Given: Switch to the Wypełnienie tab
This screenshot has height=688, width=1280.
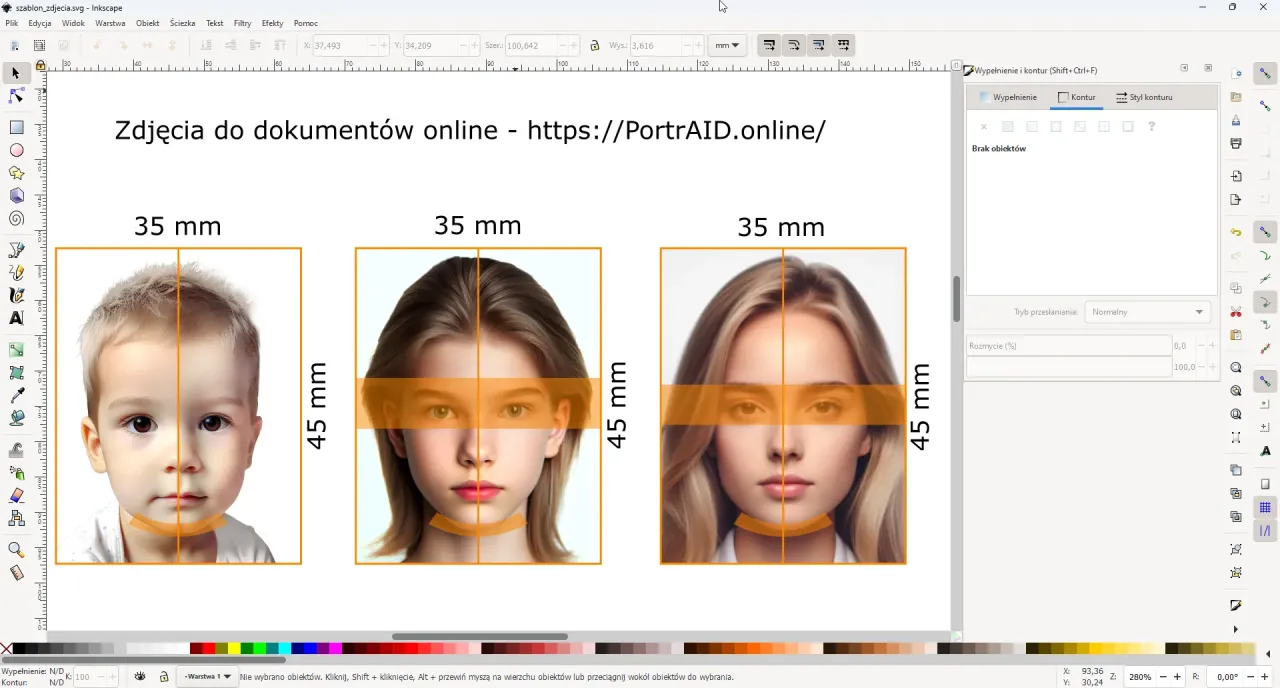Looking at the screenshot, I should pos(1008,97).
